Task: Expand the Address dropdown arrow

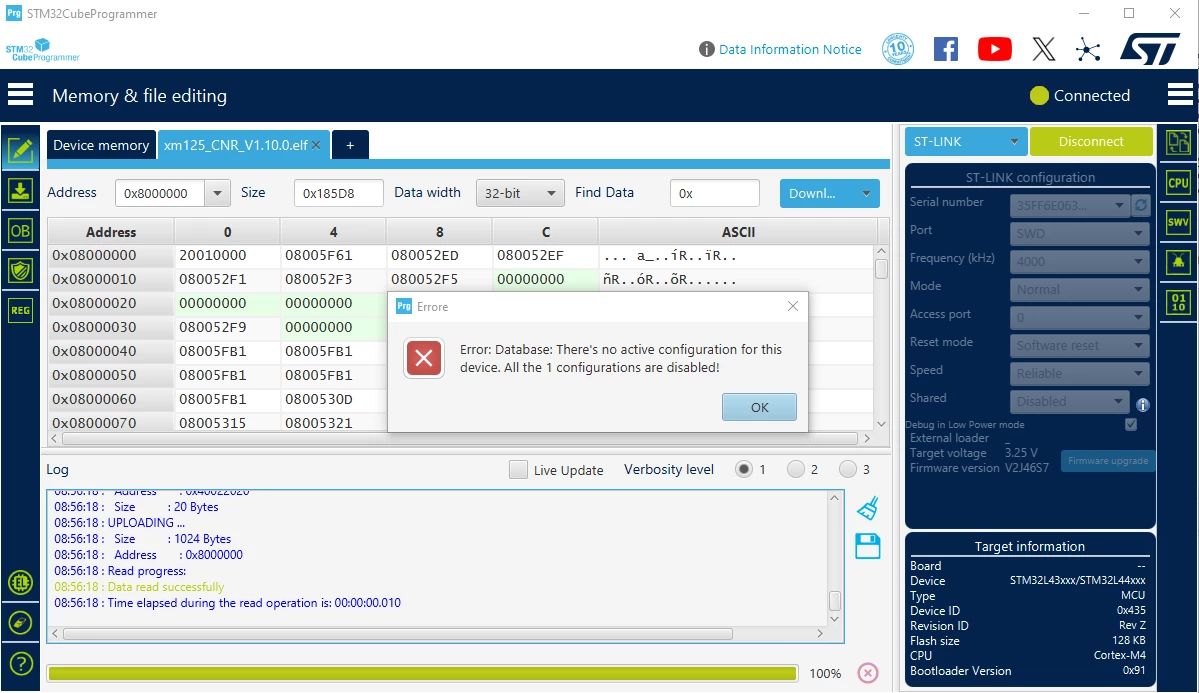Action: [x=217, y=194]
